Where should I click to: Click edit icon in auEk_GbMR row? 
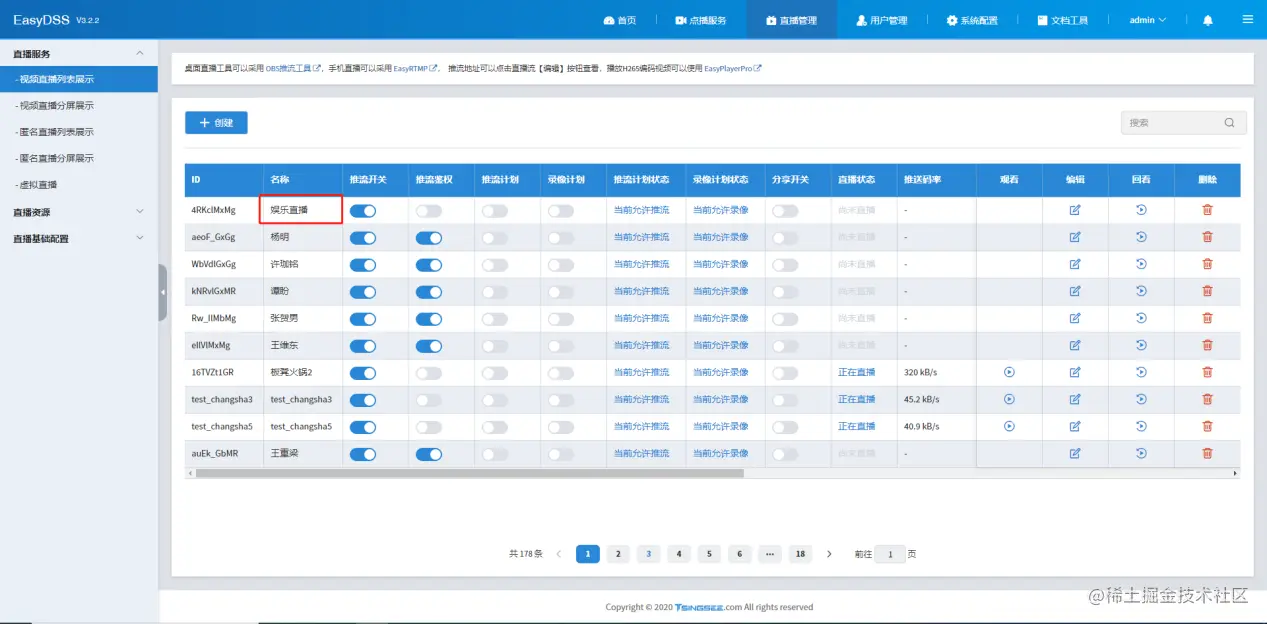[x=1075, y=453]
